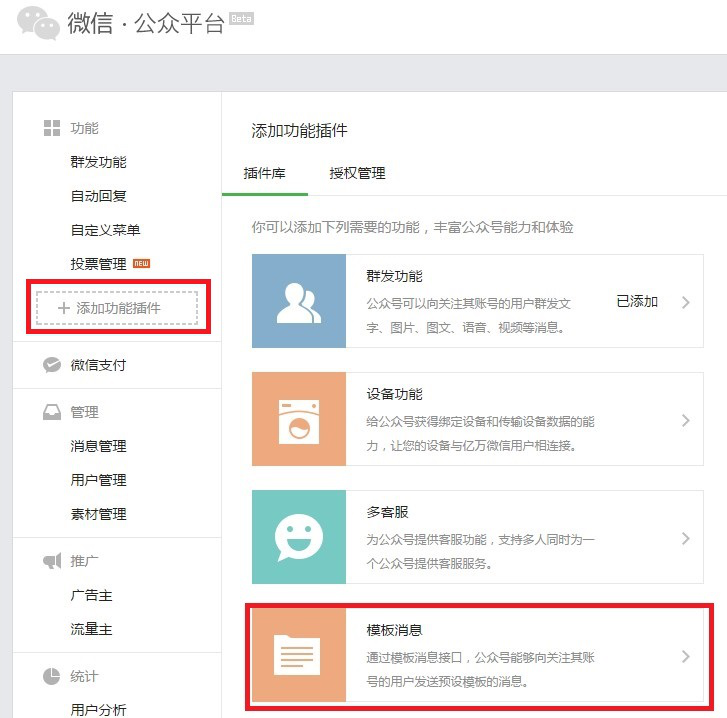Image resolution: width=727 pixels, height=718 pixels.
Task: Click the 多客服 card title
Action: click(388, 512)
